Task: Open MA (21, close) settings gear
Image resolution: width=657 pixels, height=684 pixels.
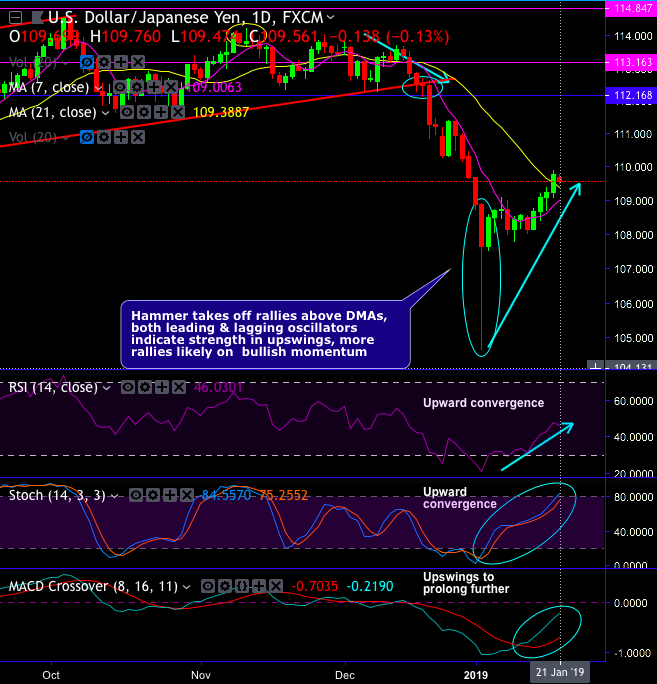Action: tap(144, 113)
